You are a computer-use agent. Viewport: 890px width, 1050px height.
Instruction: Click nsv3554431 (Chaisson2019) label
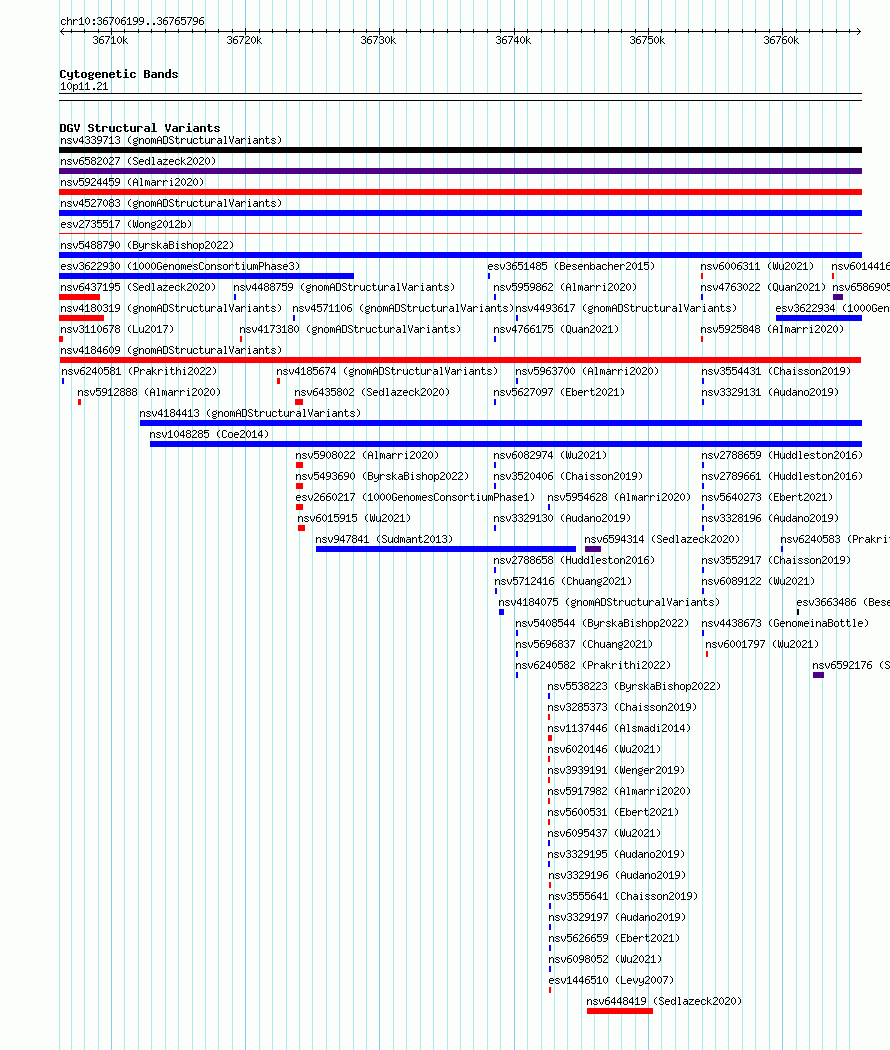coord(776,371)
